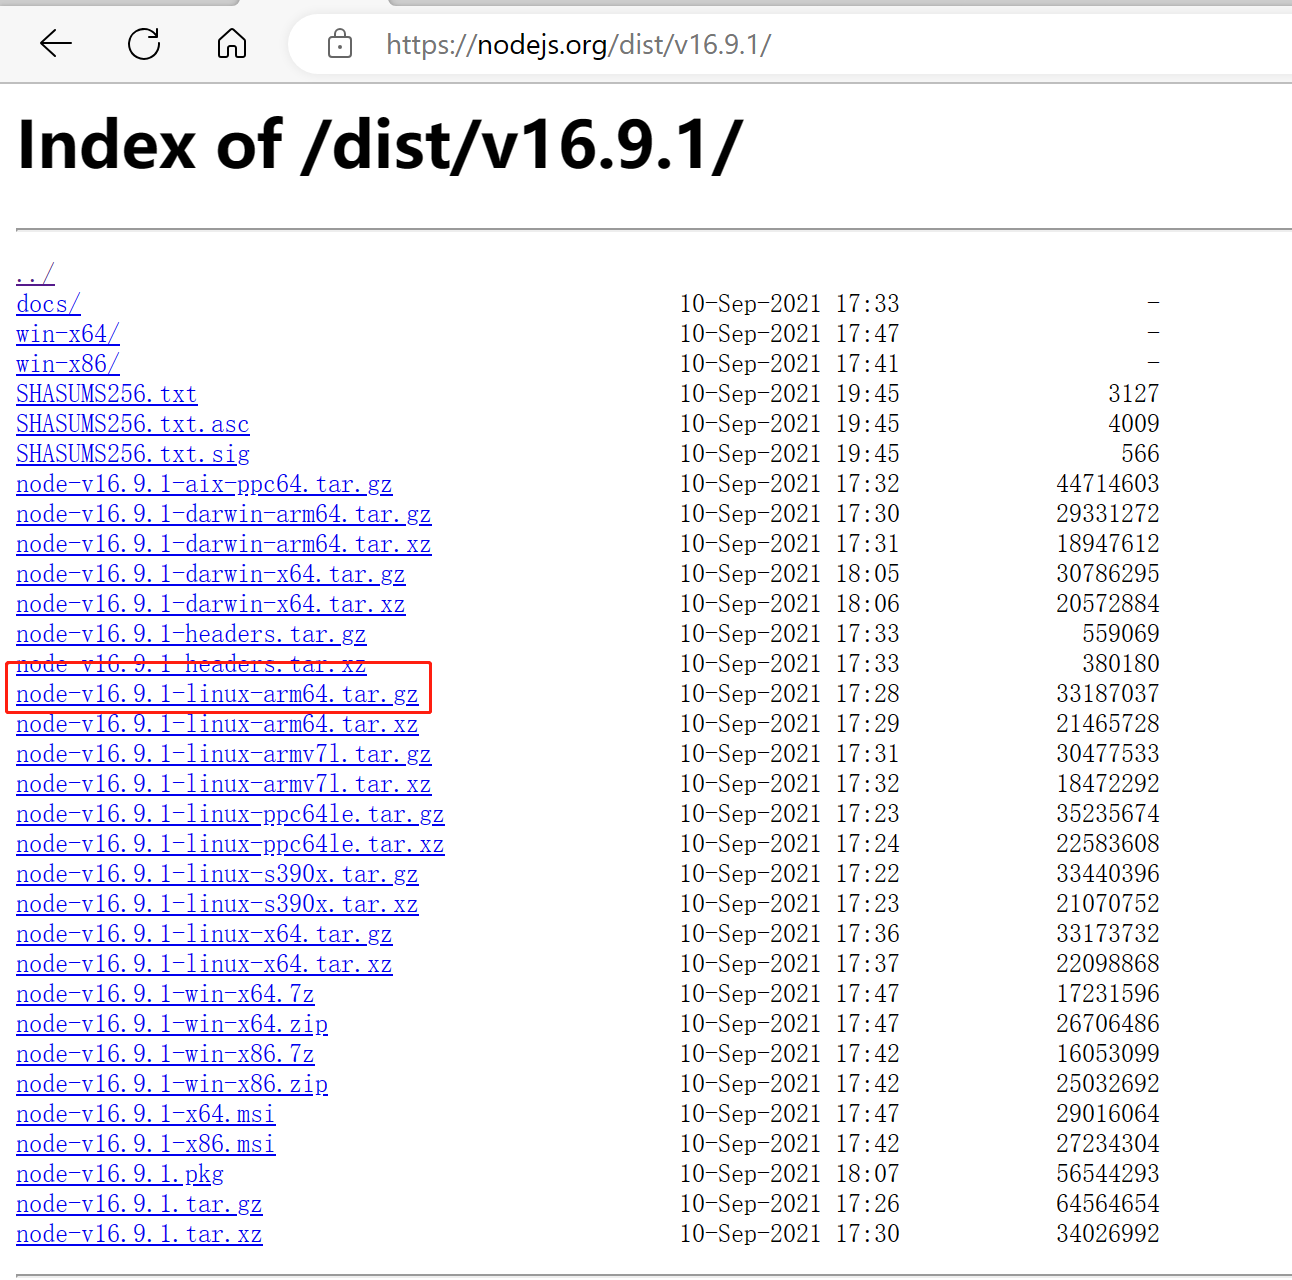Go to the browser Home icon
Viewport: 1292px width, 1280px height.
click(x=232, y=43)
